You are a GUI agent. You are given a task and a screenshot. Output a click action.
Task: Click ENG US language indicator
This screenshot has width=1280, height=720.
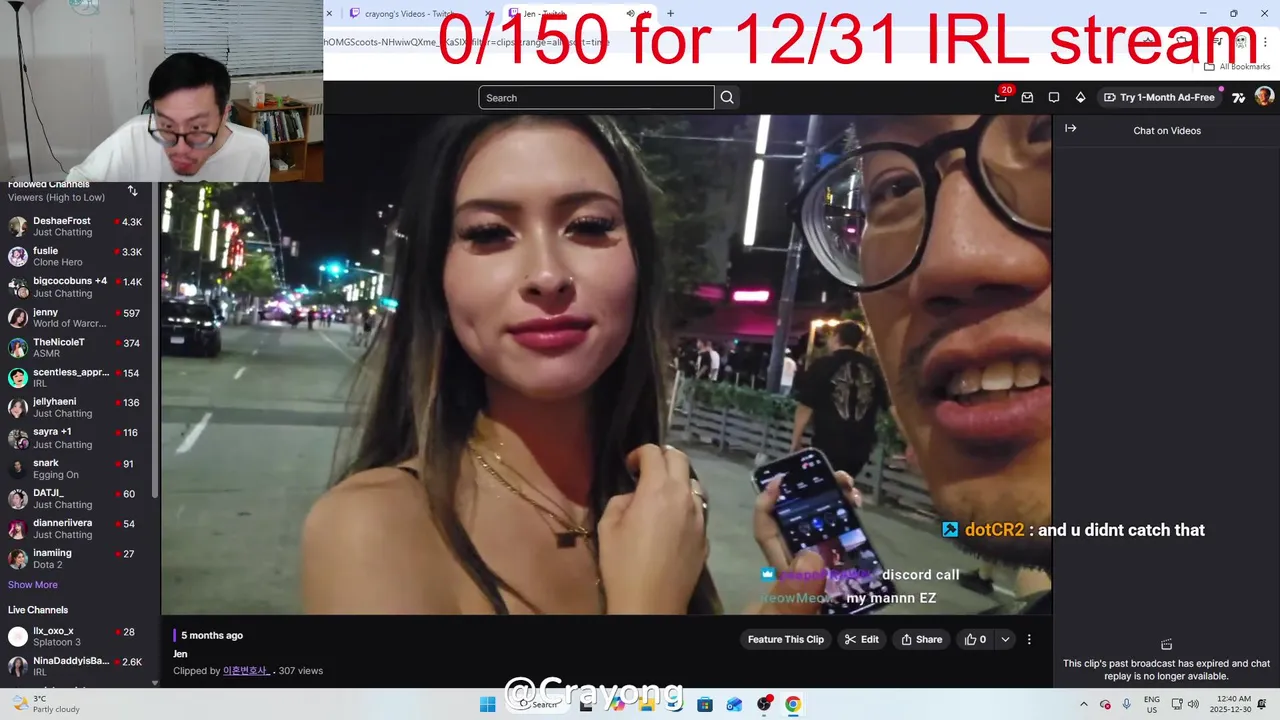click(1152, 704)
